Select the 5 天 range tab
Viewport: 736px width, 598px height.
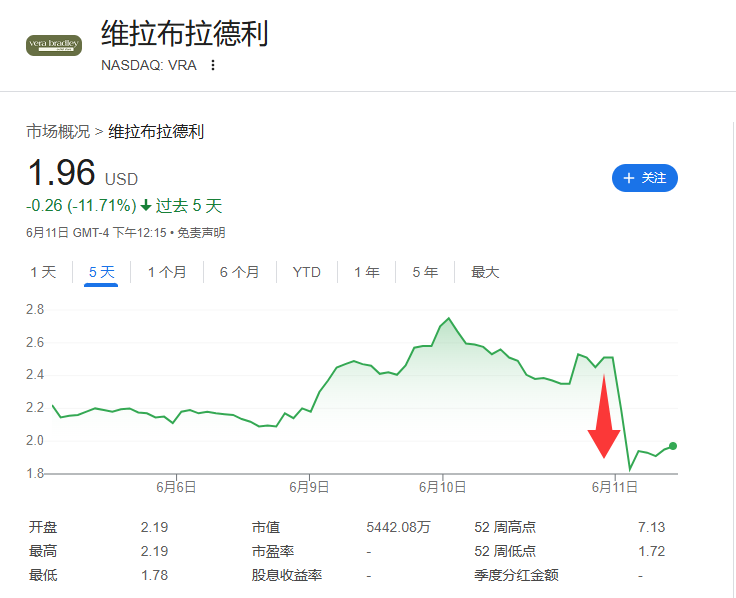(101, 272)
